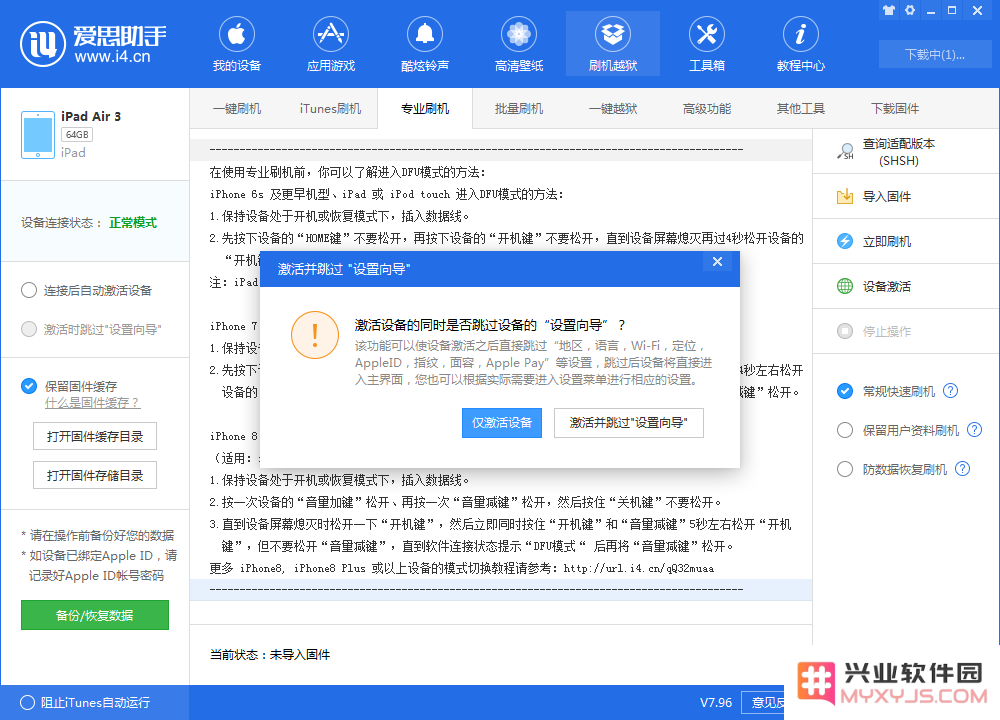
Task: Open 教程中心 tutorial center
Action: point(800,44)
